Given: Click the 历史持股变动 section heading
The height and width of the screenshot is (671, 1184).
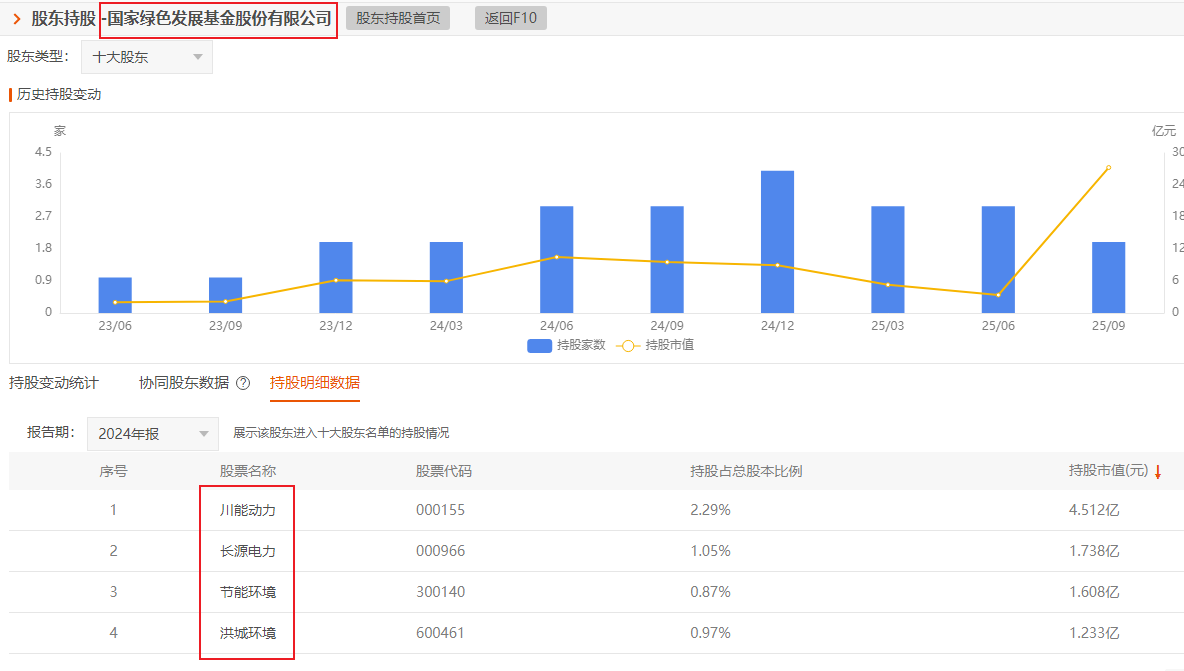Looking at the screenshot, I should (59, 94).
